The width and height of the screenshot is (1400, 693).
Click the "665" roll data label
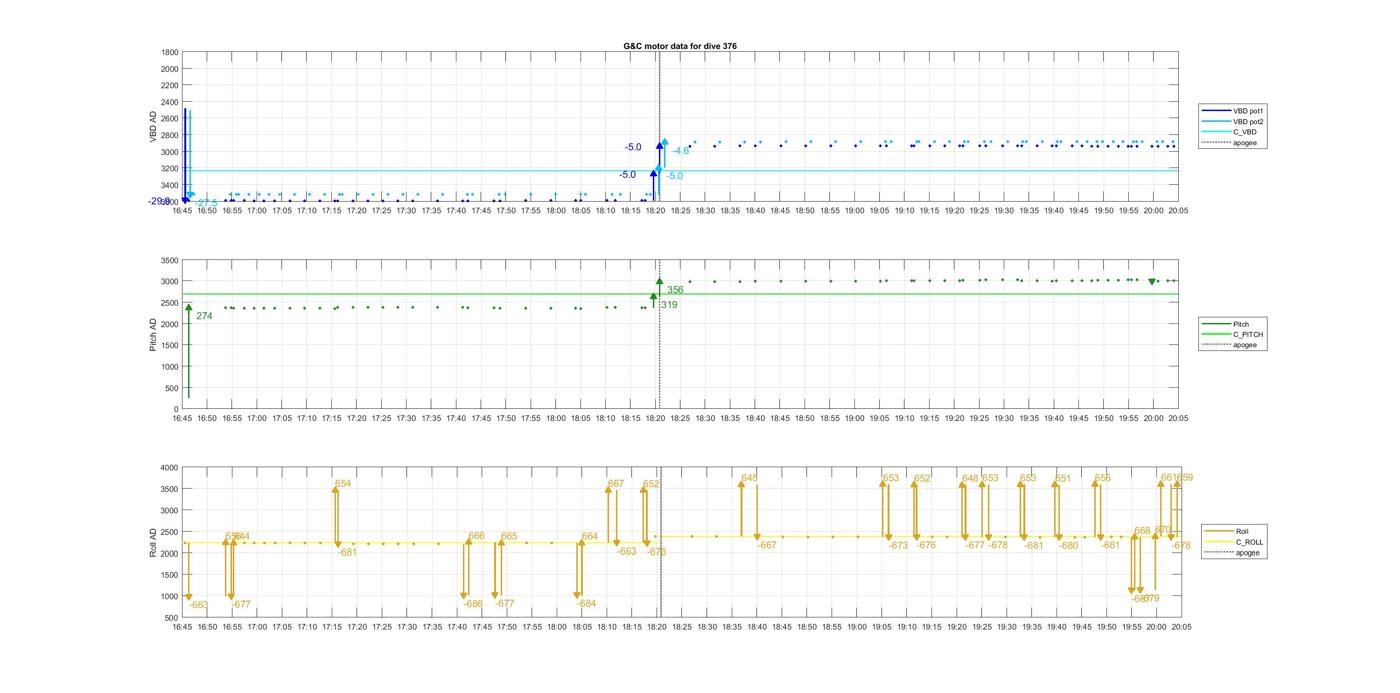tap(509, 537)
